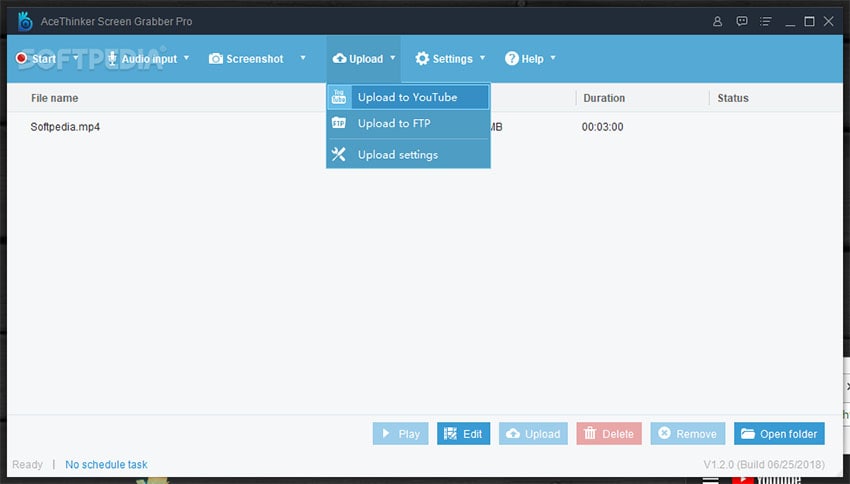850x484 pixels.
Task: Click the Screenshot camera icon
Action: [x=216, y=59]
